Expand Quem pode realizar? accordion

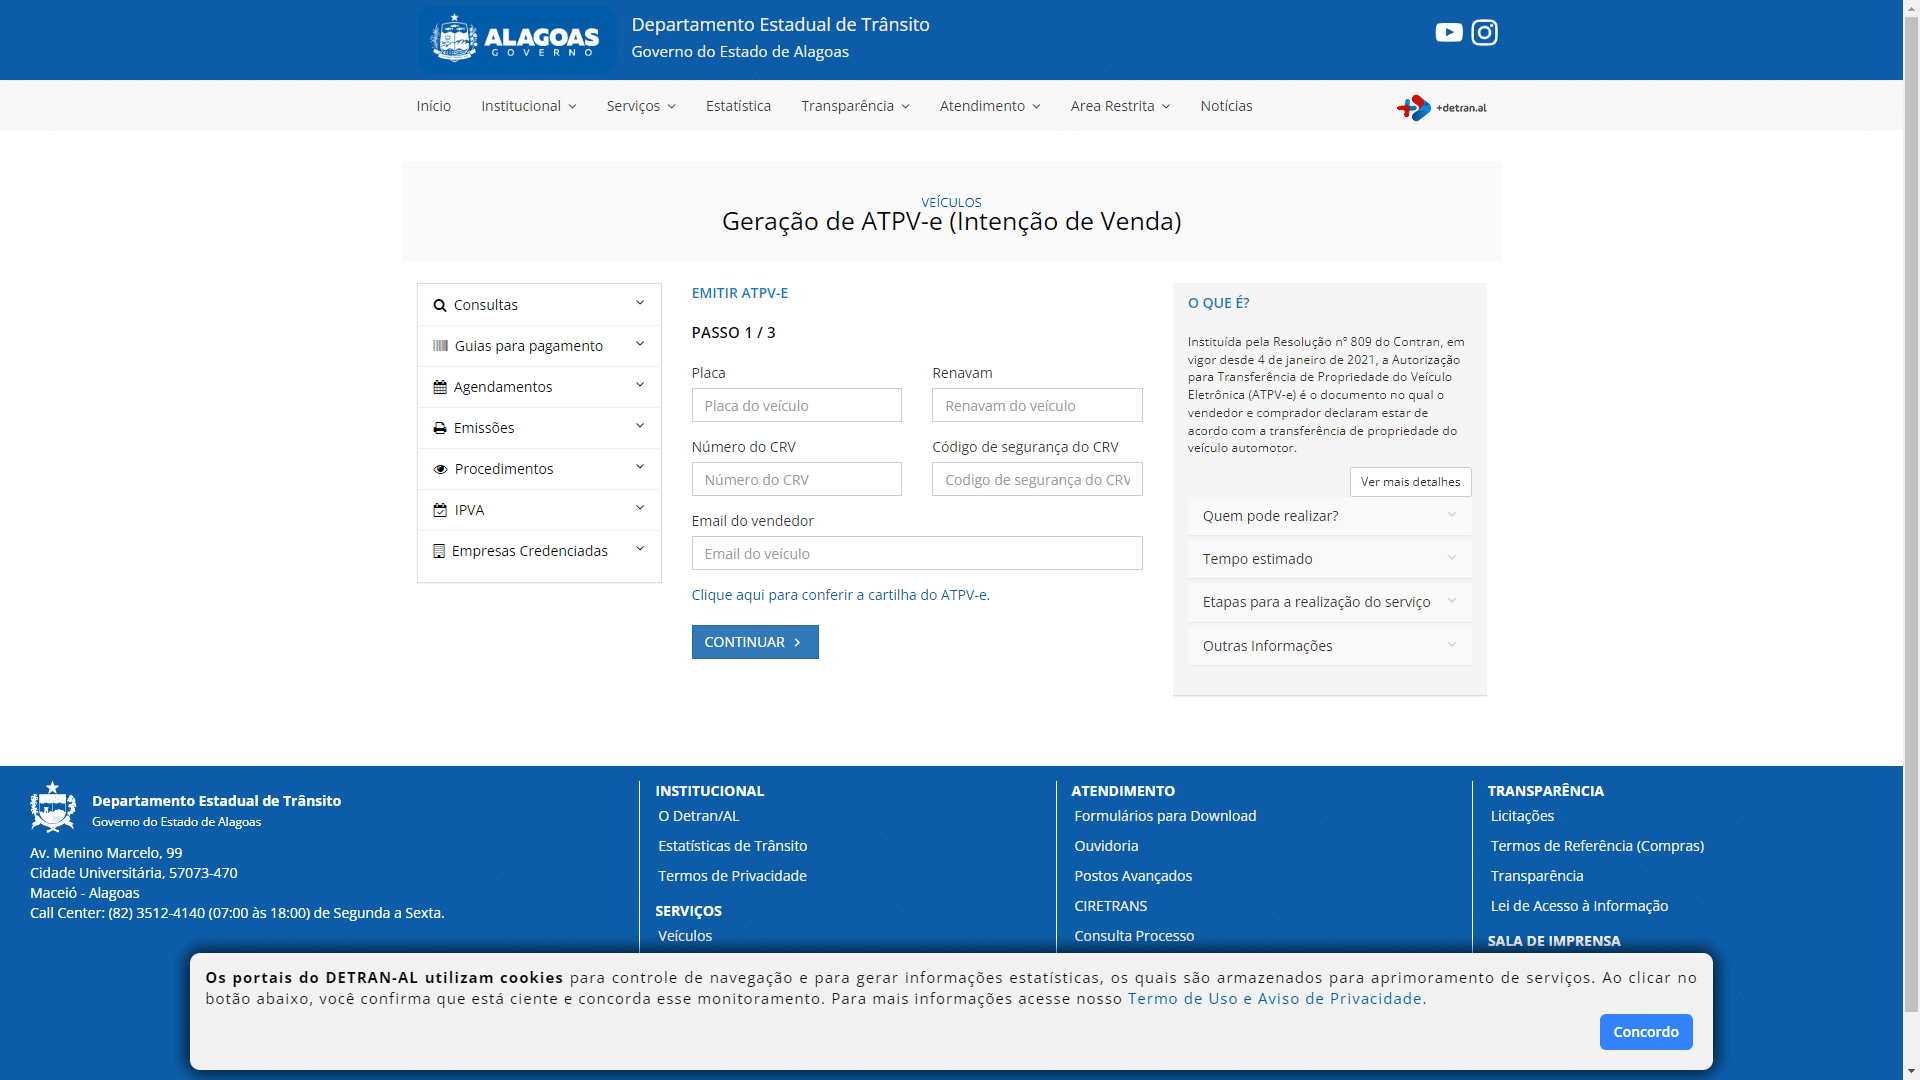pos(1328,516)
